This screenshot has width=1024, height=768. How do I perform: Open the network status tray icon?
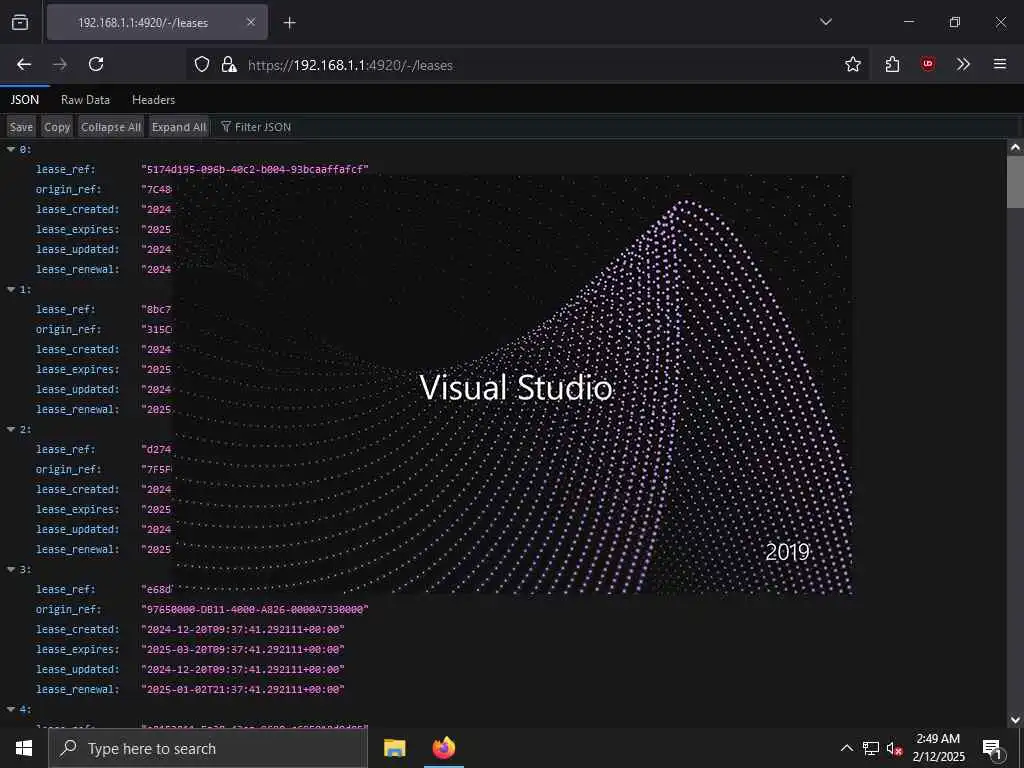871,748
